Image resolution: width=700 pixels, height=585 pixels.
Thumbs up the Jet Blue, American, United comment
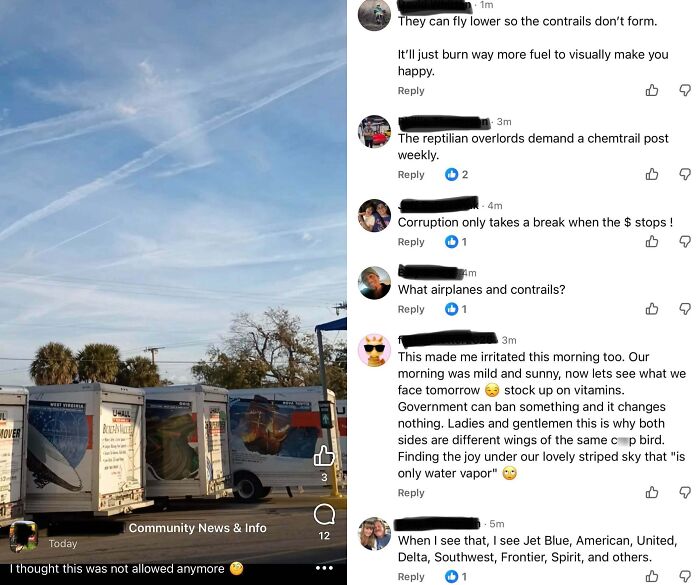pos(652,577)
